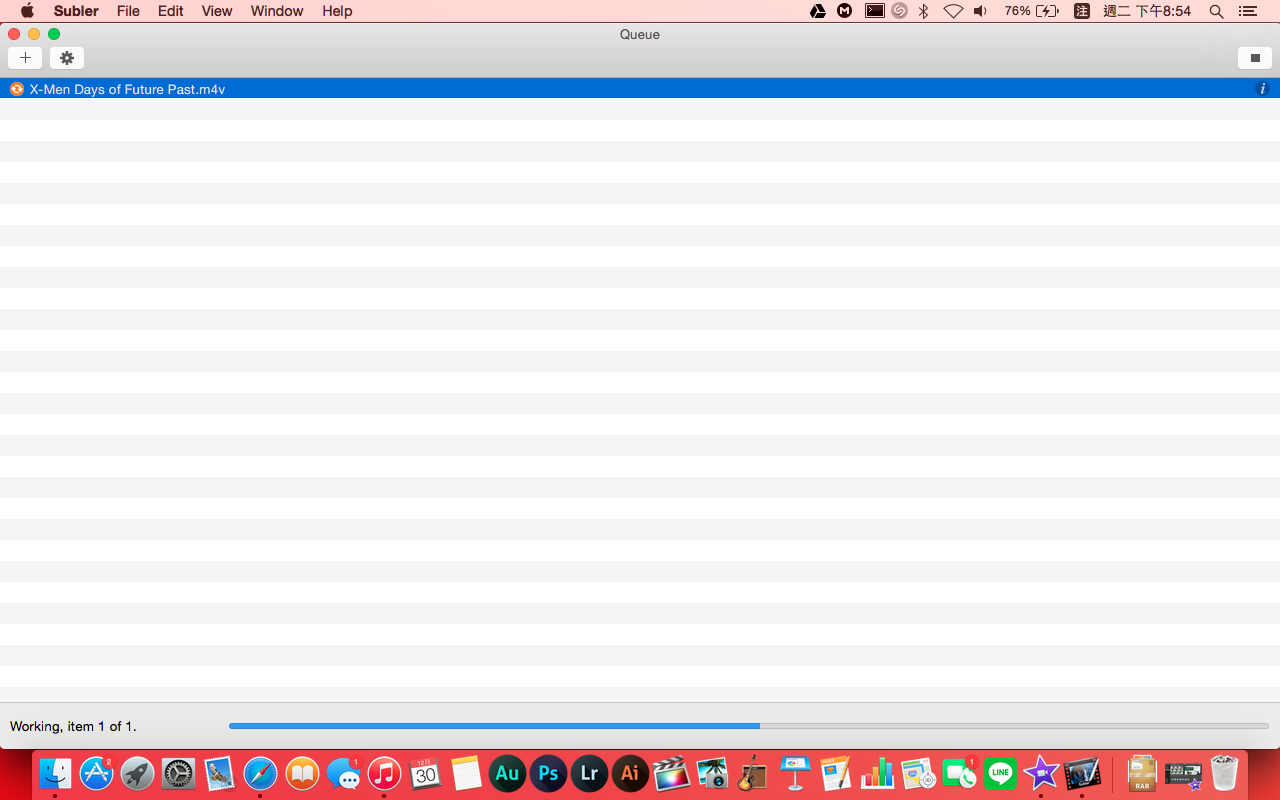The width and height of the screenshot is (1280, 800).
Task: Open iTunes in the Dock
Action: (x=384, y=773)
